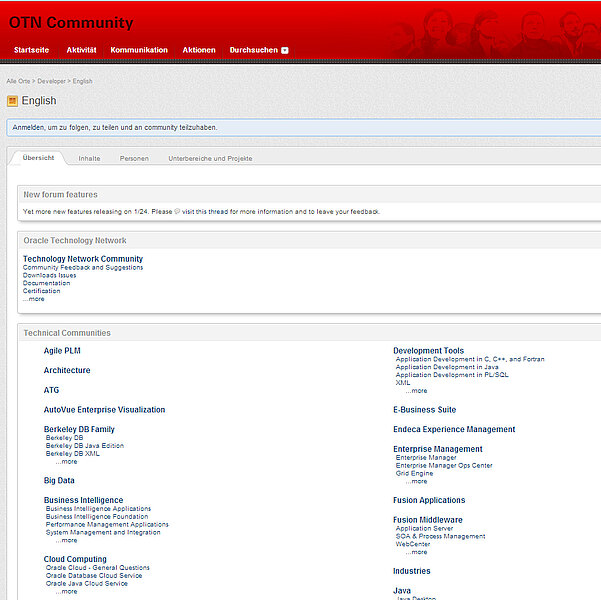This screenshot has width=601, height=600.
Task: Click the English folder icon beside heading
Action: 12,101
